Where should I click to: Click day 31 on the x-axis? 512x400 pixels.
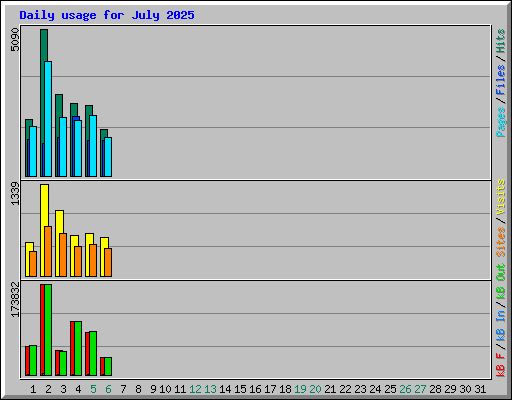coord(480,389)
